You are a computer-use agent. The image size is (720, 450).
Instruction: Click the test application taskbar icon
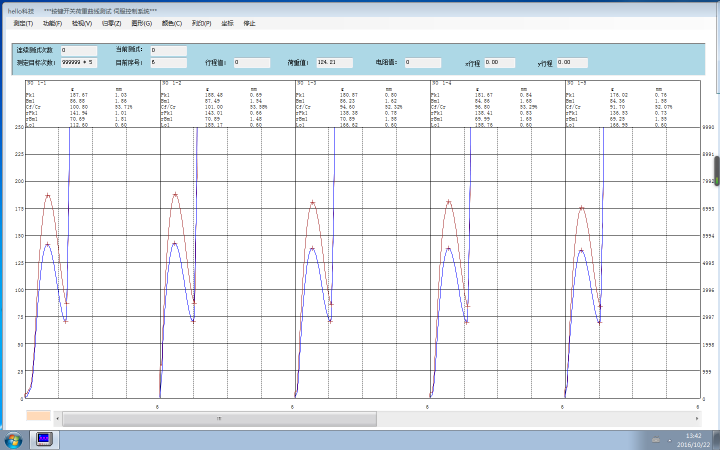tap(44, 439)
